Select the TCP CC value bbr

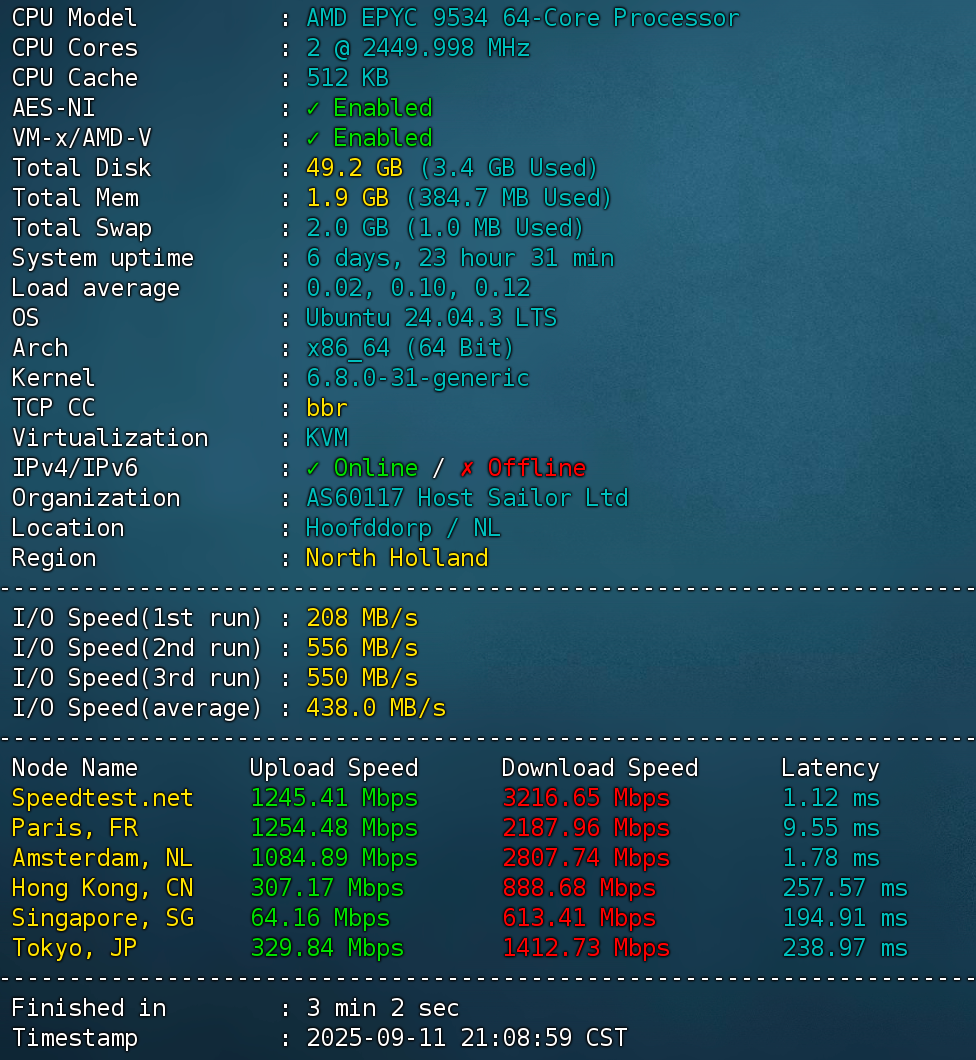point(326,408)
